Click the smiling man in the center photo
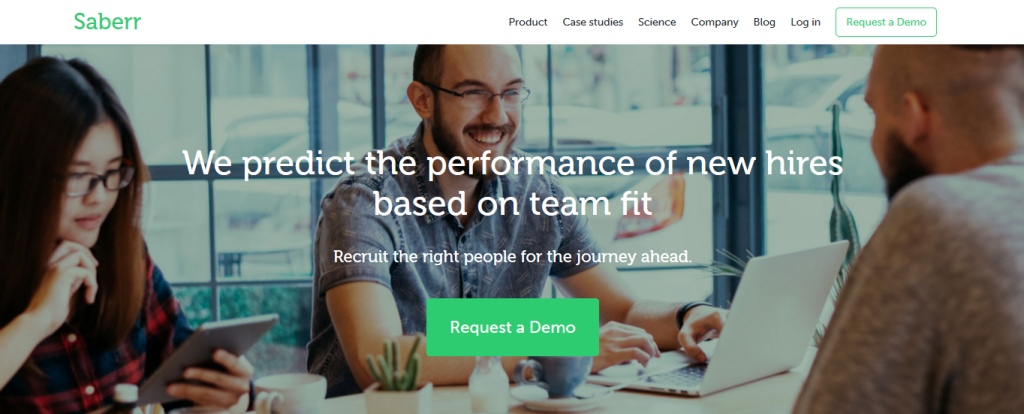This screenshot has height=414, width=1024. click(470, 215)
